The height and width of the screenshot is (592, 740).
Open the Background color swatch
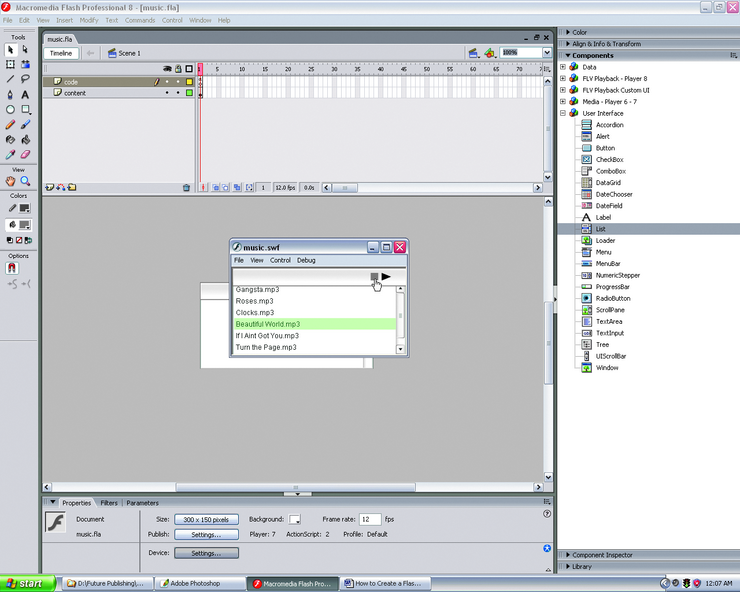tap(295, 519)
